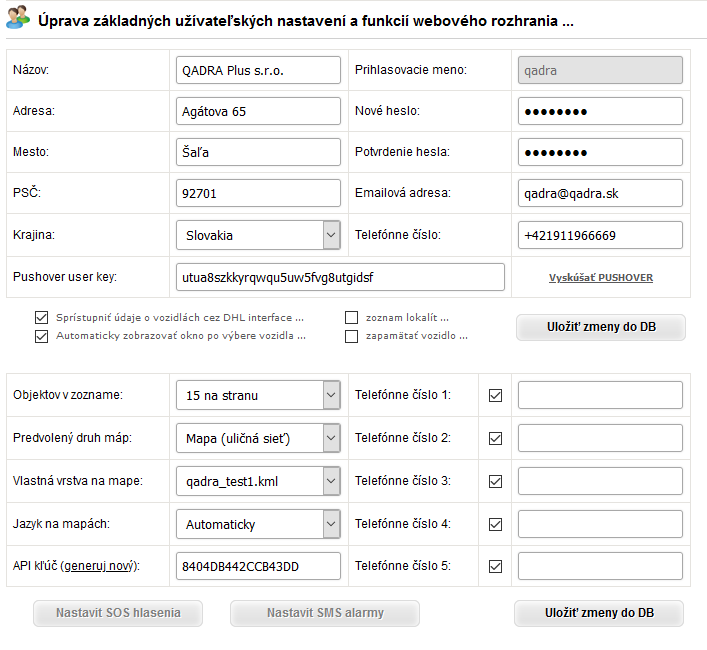Toggle the Telefónne číslo 3 checkbox
The width and height of the screenshot is (707, 650).
tap(495, 481)
